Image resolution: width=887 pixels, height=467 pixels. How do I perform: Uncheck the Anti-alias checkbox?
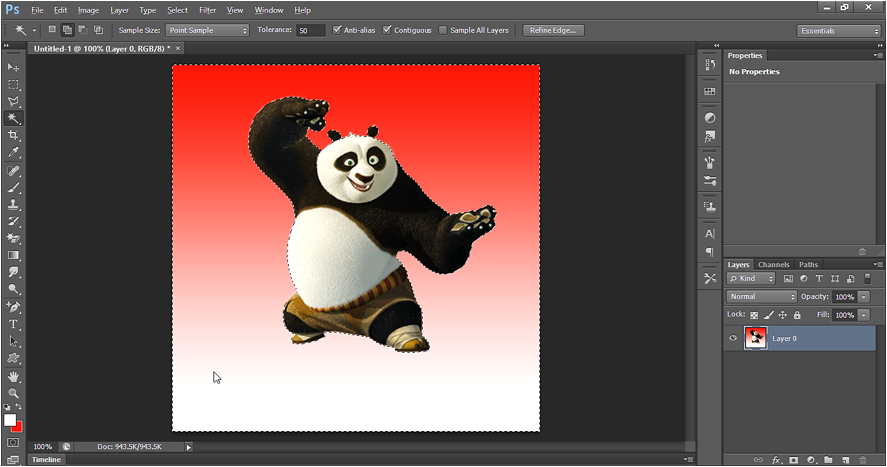point(337,30)
